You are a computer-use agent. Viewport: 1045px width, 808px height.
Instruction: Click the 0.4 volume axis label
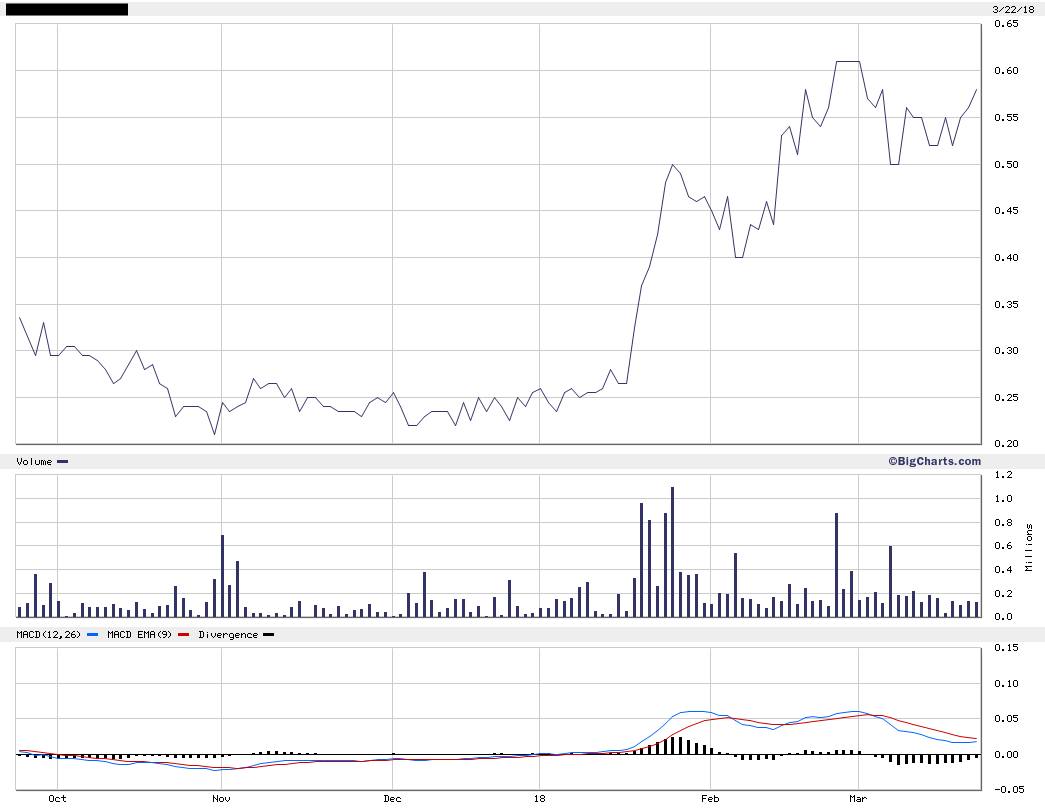[1003, 569]
